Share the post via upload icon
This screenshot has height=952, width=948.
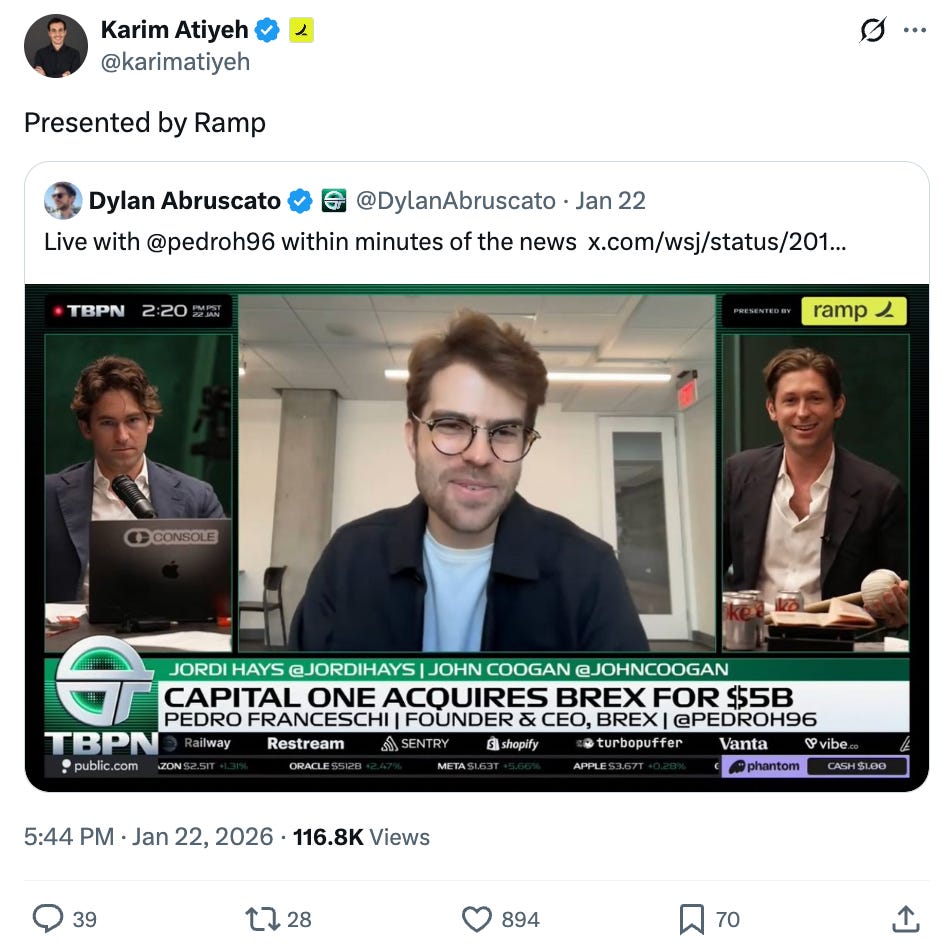(905, 919)
